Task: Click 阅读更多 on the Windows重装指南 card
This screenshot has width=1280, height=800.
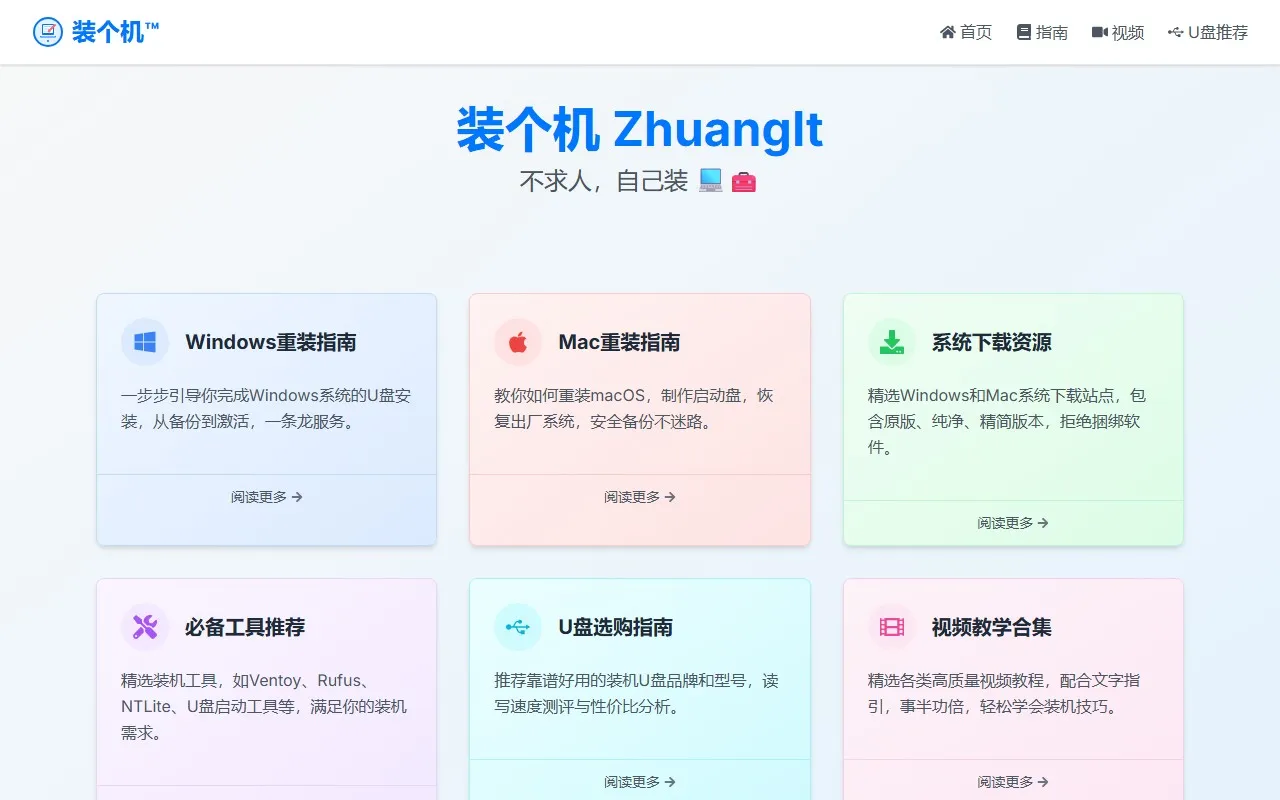Action: (266, 497)
